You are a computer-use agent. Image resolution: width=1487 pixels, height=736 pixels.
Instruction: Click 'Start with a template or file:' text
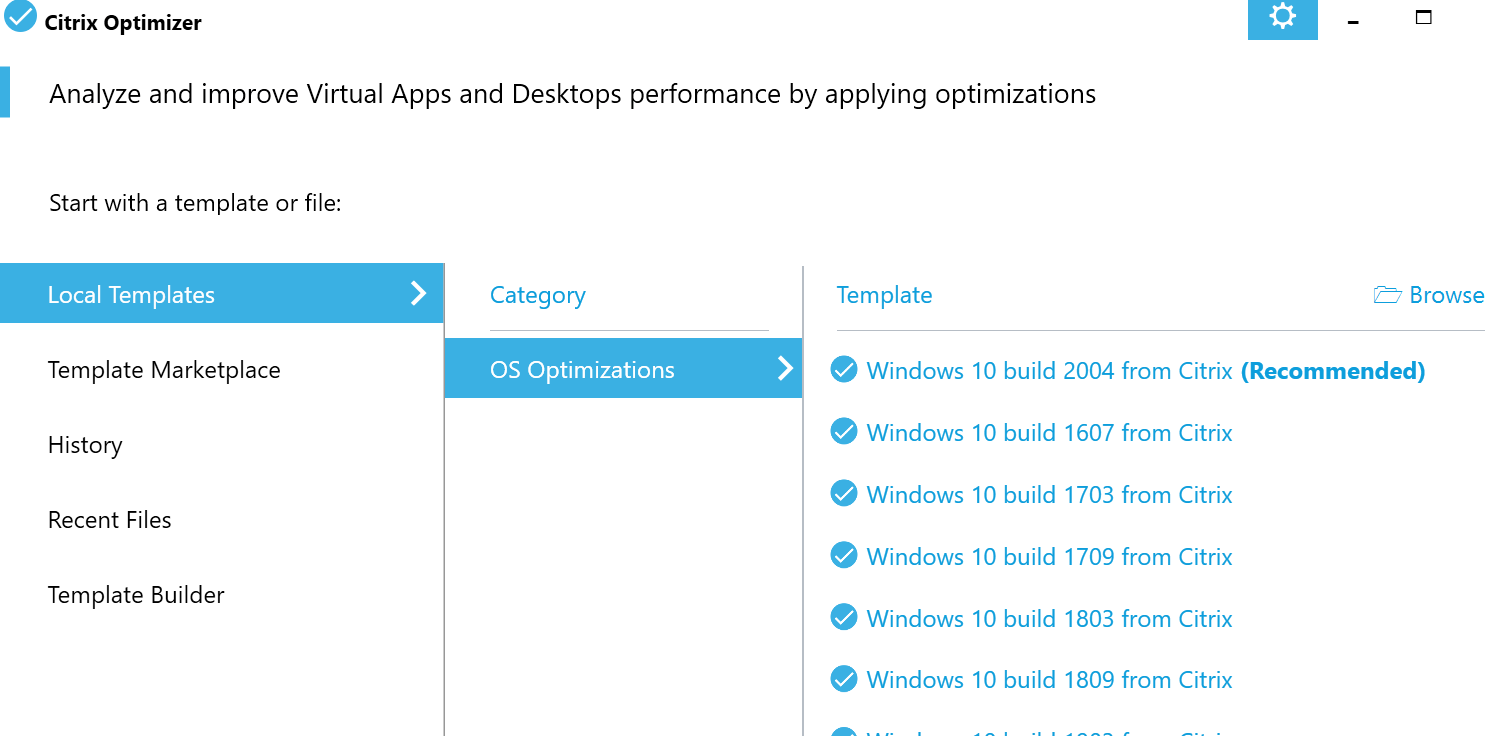pos(195,204)
